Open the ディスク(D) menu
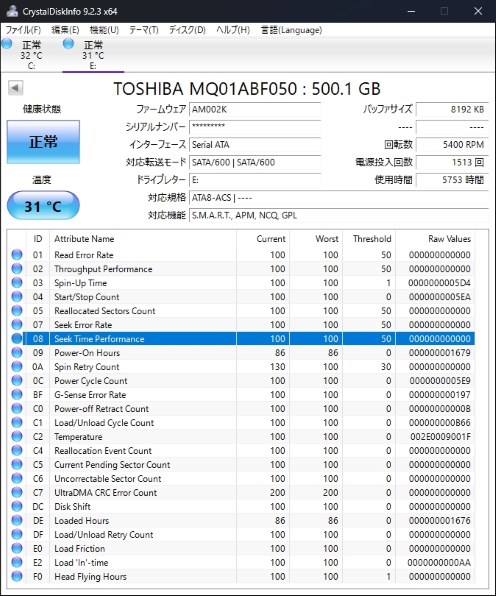Image resolution: width=496 pixels, height=596 pixels. coord(187,30)
